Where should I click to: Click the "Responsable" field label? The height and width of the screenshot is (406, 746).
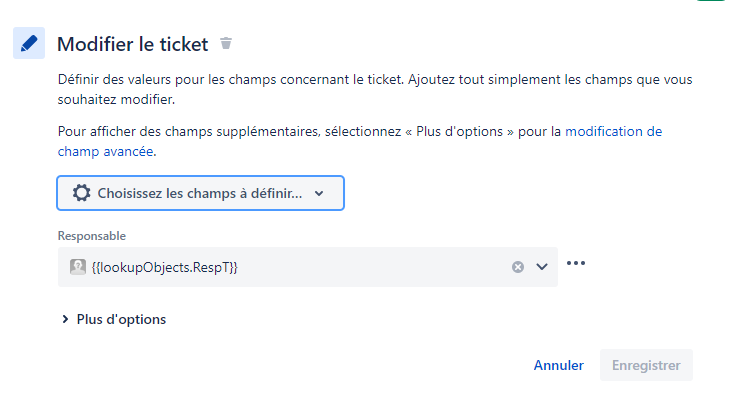[x=92, y=235]
